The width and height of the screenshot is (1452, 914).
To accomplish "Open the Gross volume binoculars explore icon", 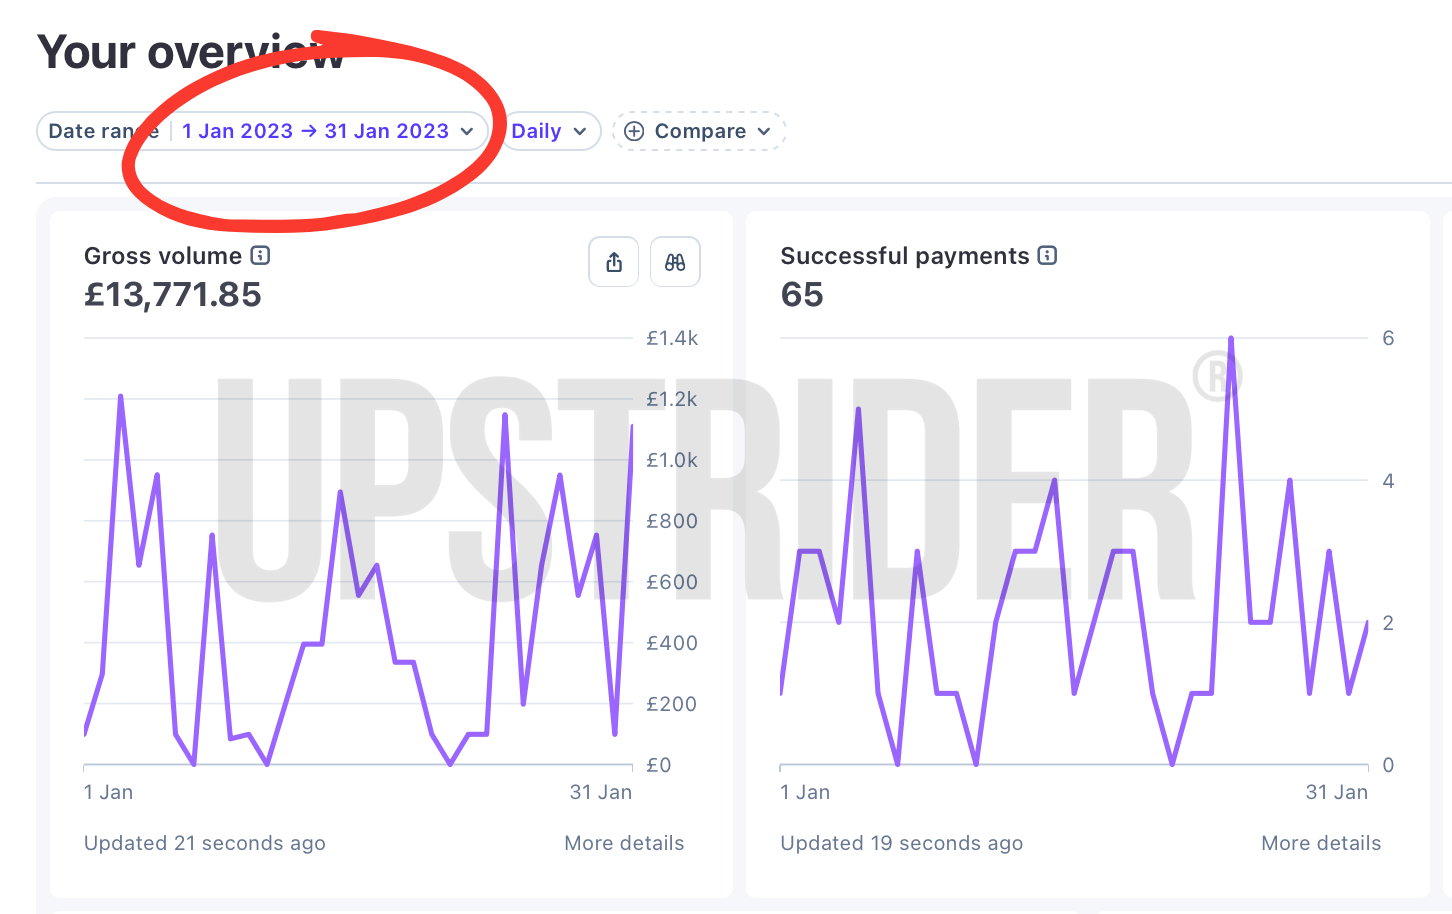I will click(x=675, y=262).
